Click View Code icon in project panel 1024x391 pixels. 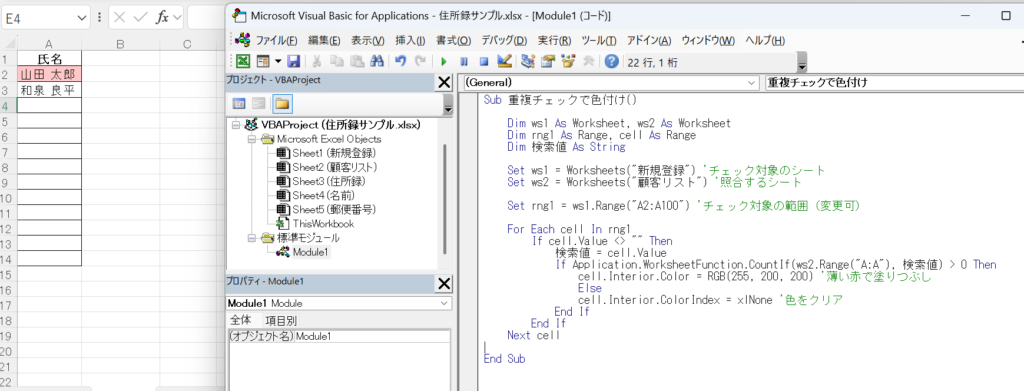[x=239, y=104]
